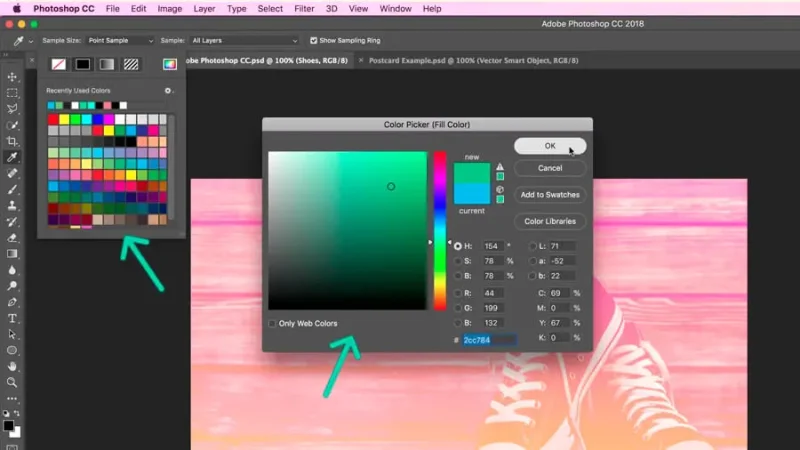
Task: Open the Sample All Layers dropdown
Action: pyautogui.click(x=244, y=40)
